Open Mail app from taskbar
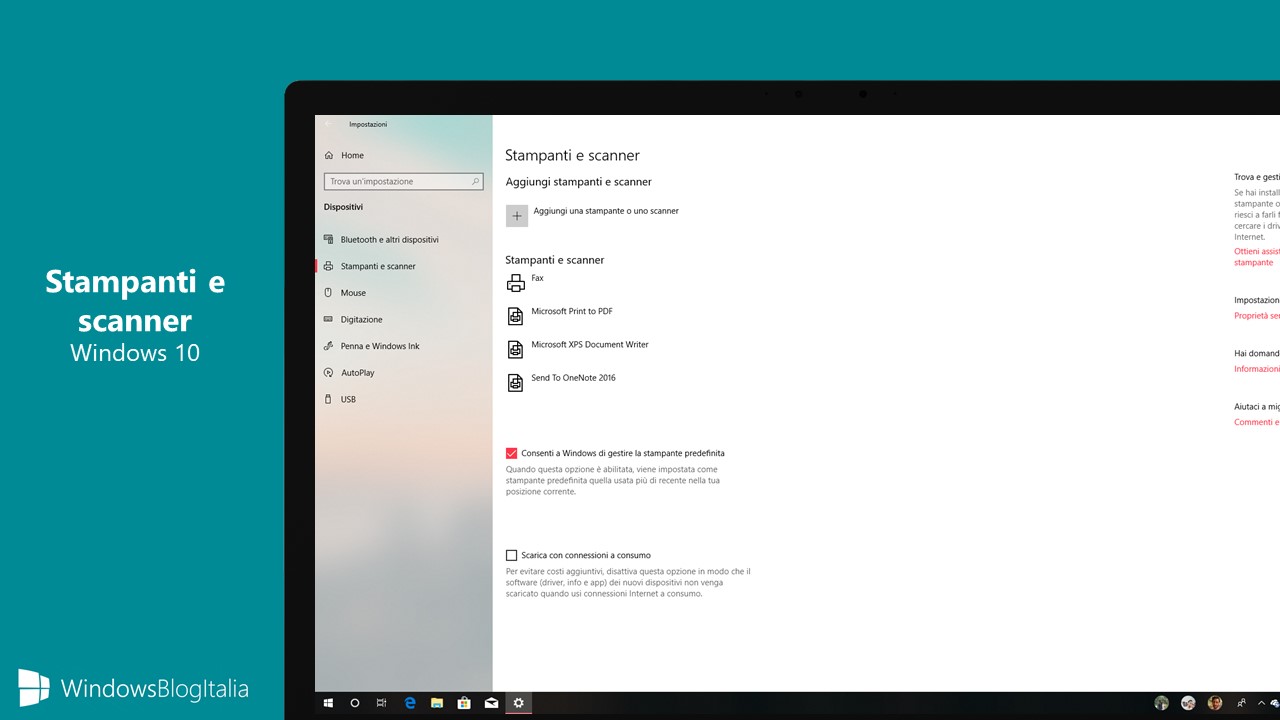The height and width of the screenshot is (720, 1280). click(x=491, y=703)
